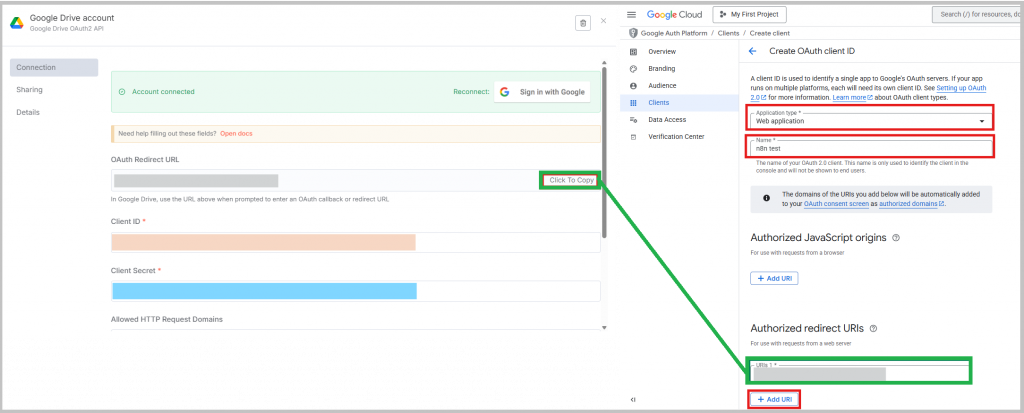
Task: Click Google Auth Platform breadcrumb
Action: tap(675, 33)
